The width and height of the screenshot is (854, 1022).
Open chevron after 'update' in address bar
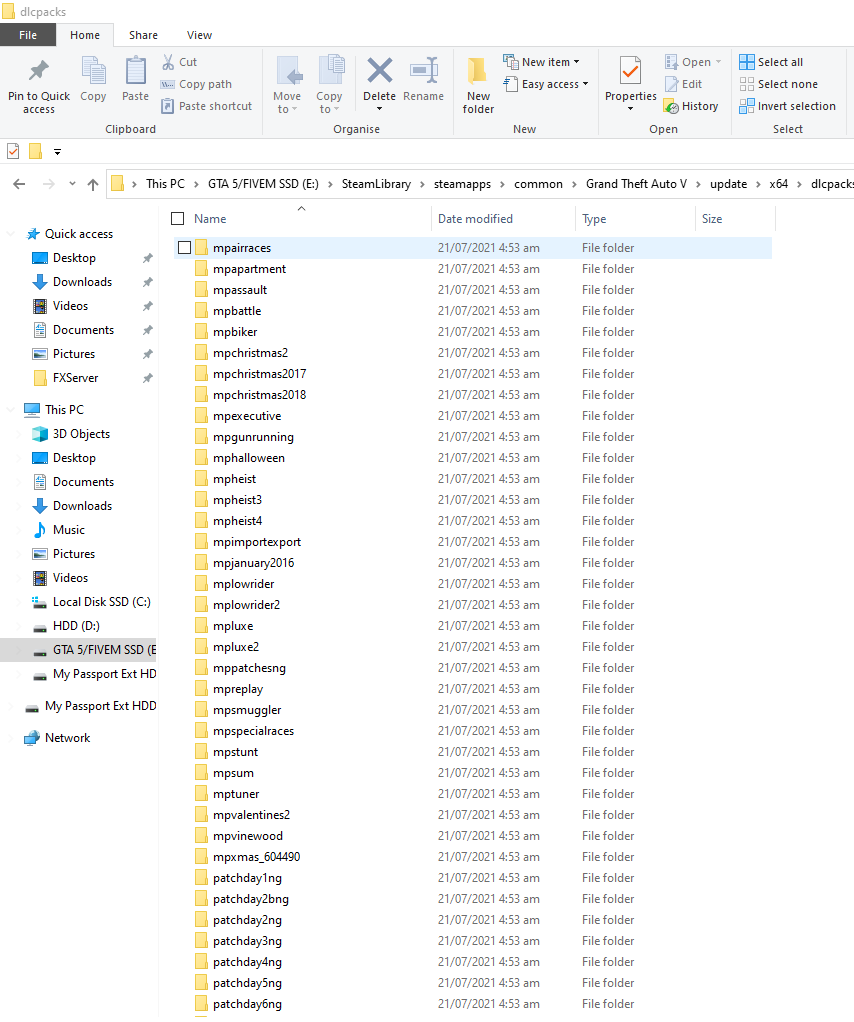point(759,184)
